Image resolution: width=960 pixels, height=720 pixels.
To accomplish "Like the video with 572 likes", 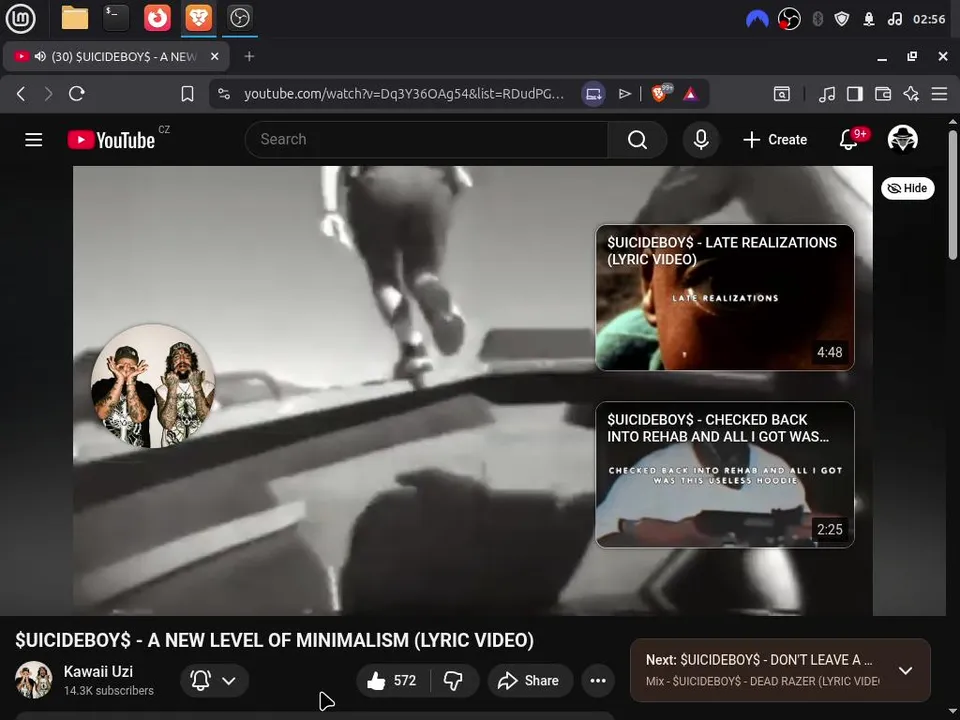I will click(x=392, y=680).
